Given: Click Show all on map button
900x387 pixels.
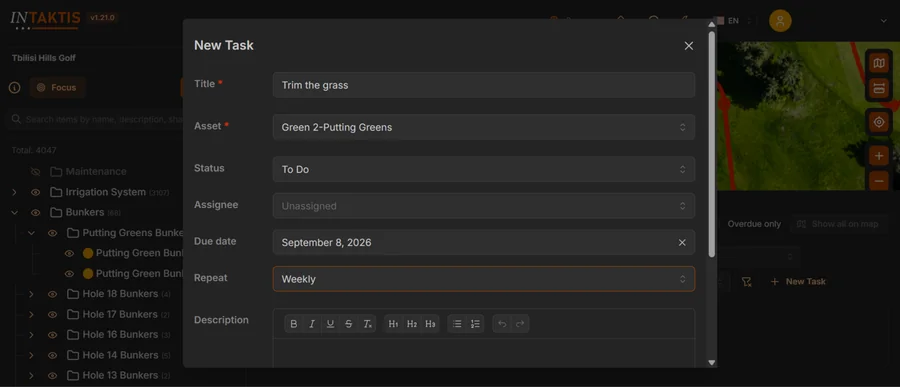Looking at the screenshot, I should 838,224.
